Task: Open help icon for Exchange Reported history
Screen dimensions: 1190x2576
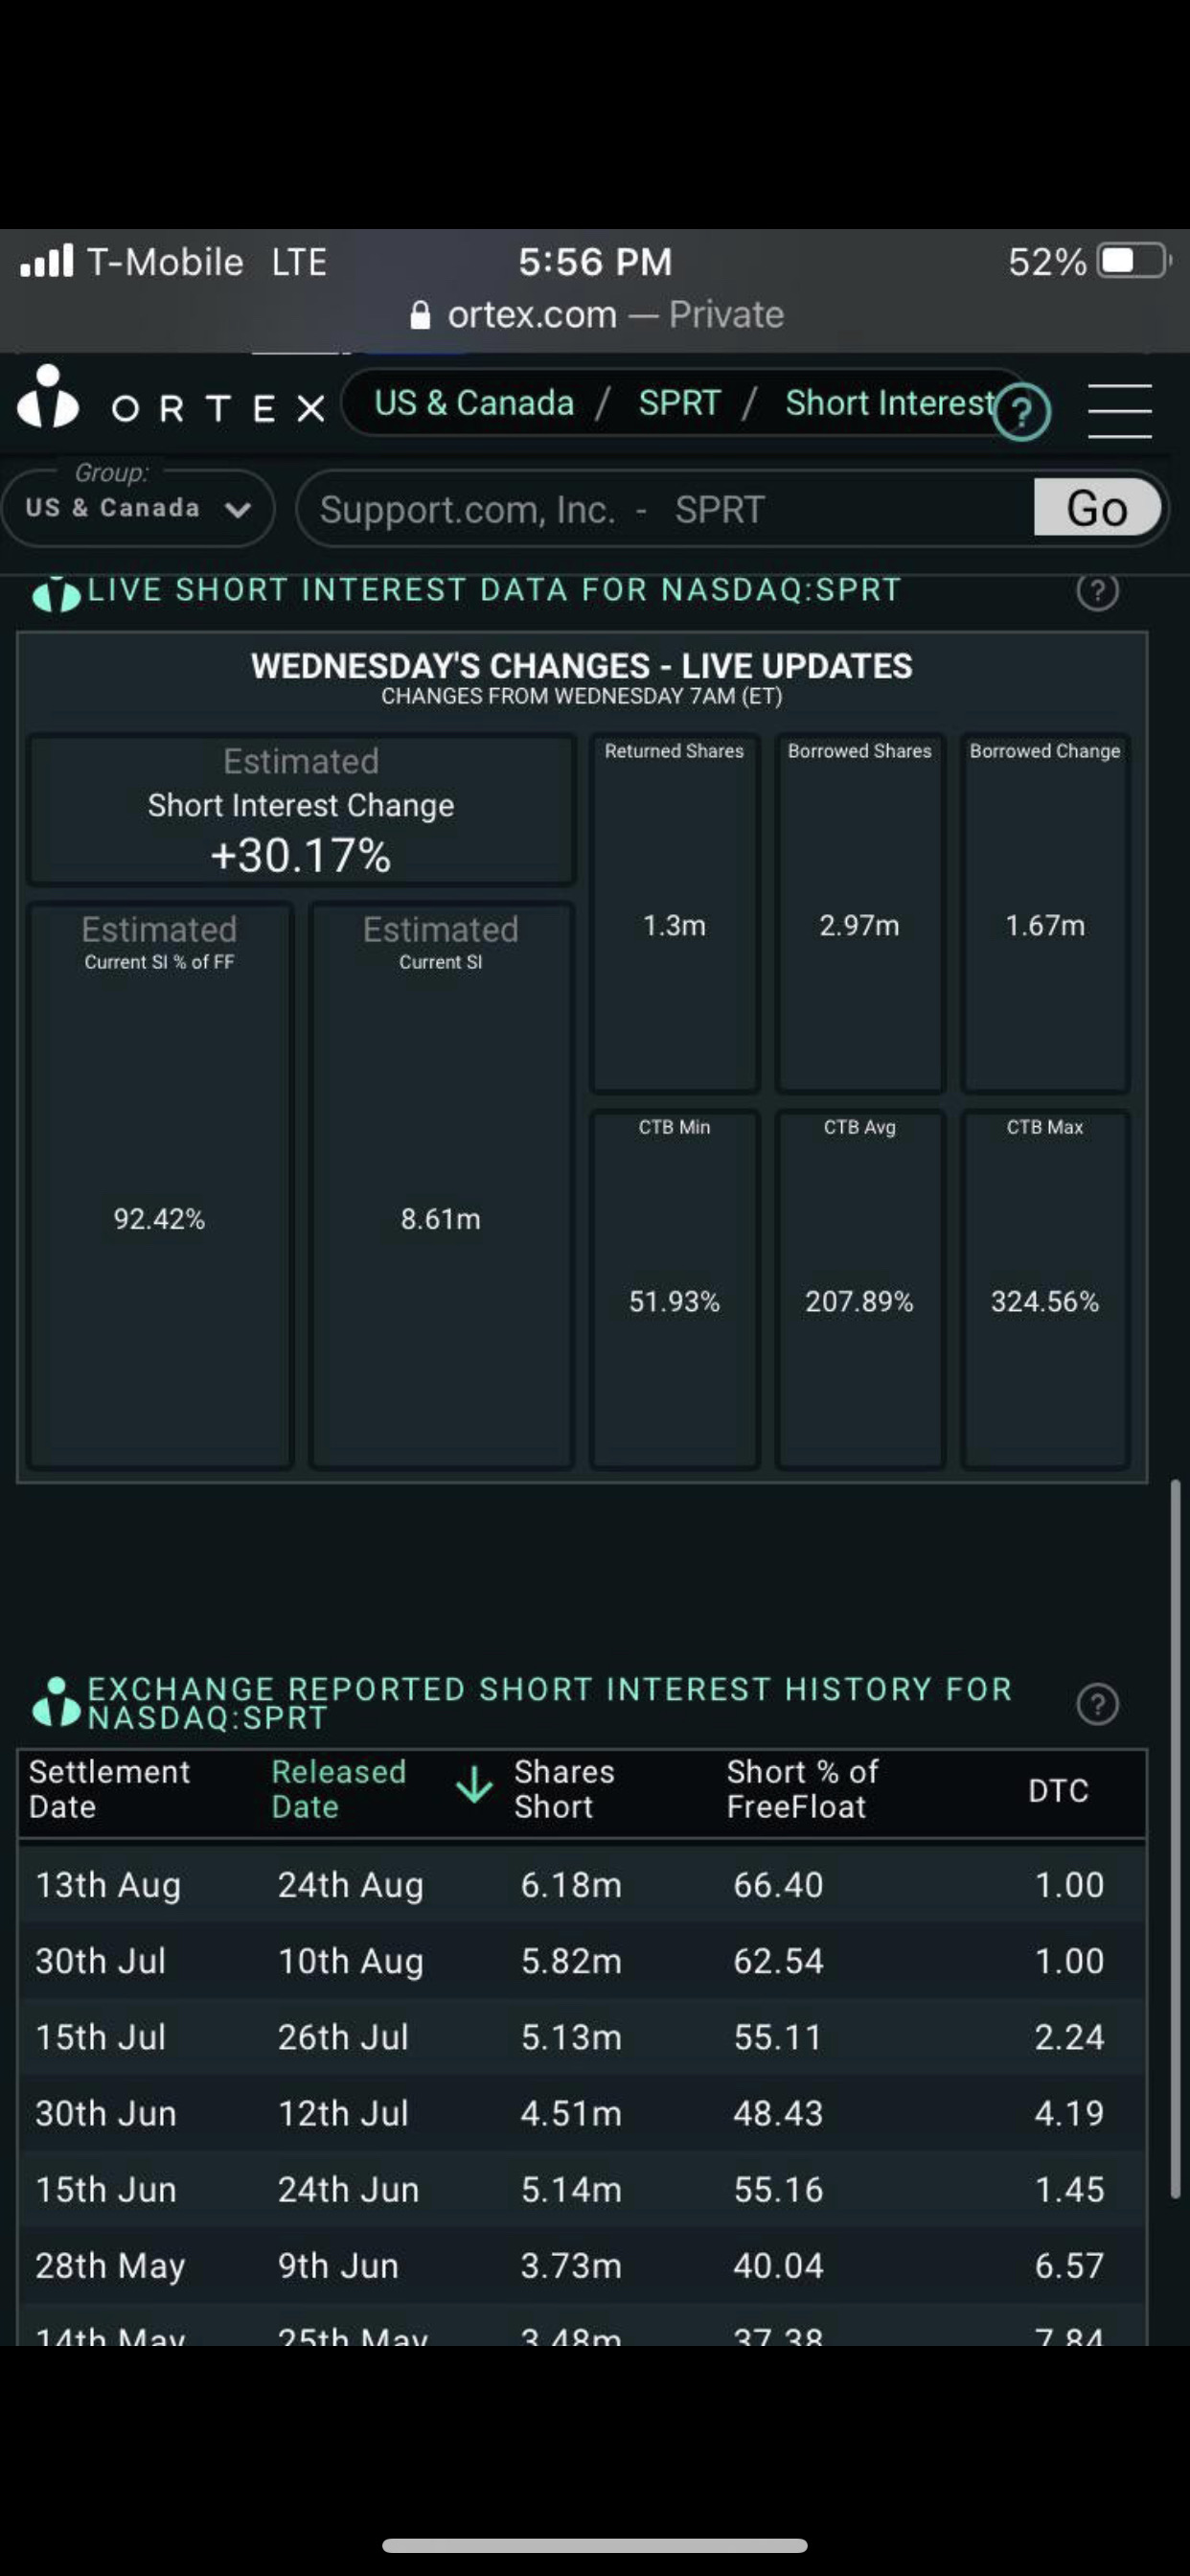Action: [x=1097, y=1703]
